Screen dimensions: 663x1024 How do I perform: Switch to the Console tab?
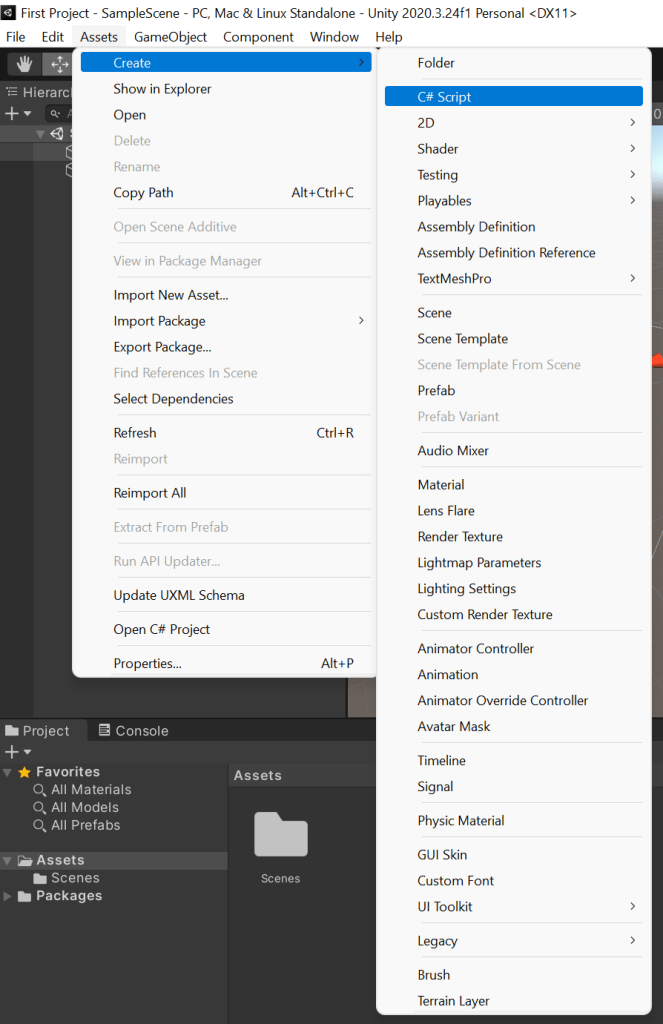pyautogui.click(x=133, y=731)
